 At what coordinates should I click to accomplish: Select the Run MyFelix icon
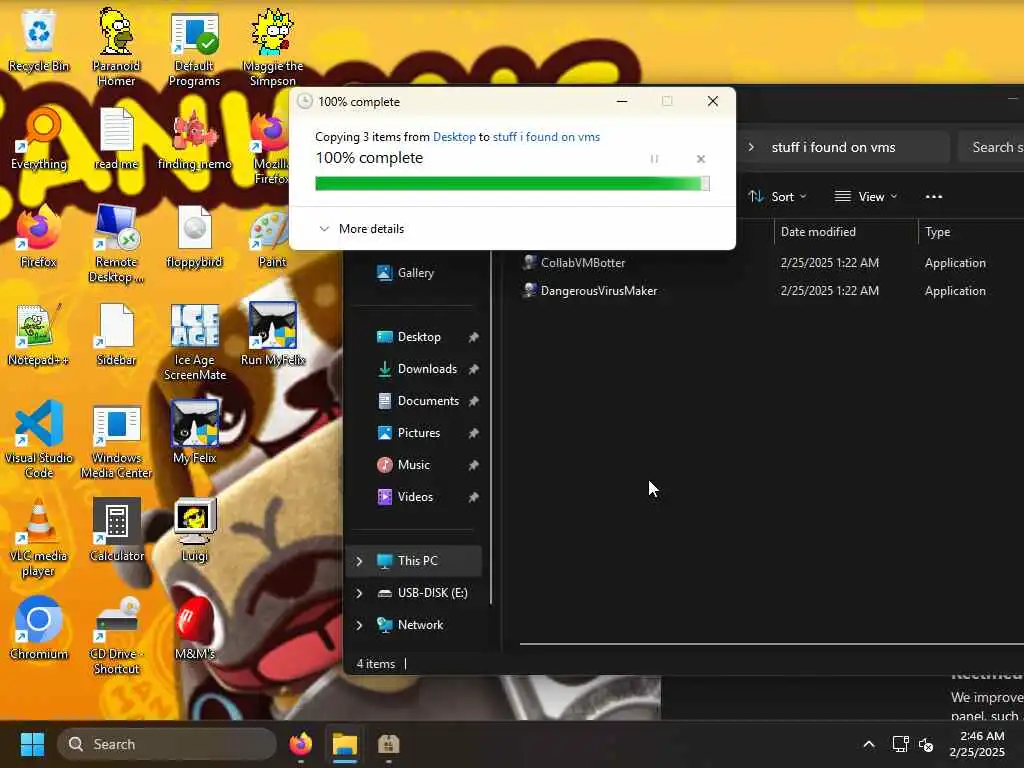point(272,334)
